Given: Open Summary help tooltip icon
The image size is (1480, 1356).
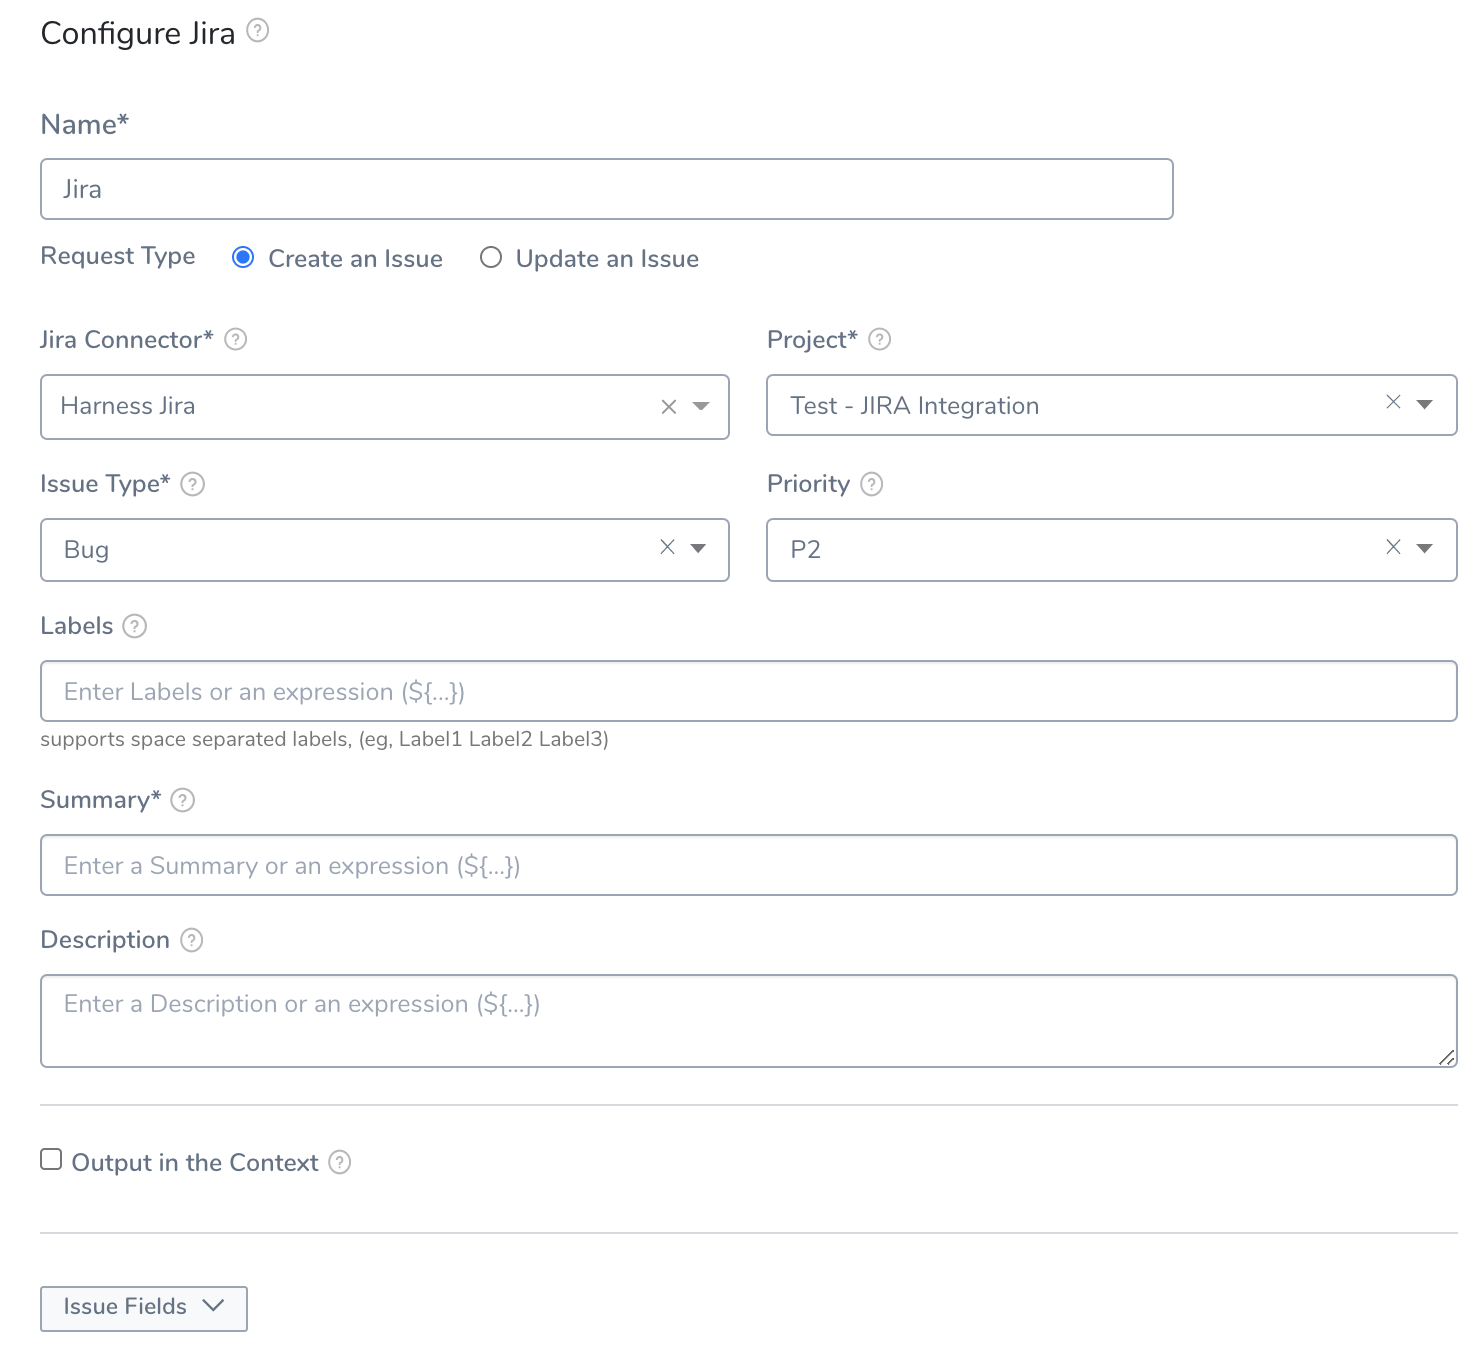Looking at the screenshot, I should coord(183,800).
